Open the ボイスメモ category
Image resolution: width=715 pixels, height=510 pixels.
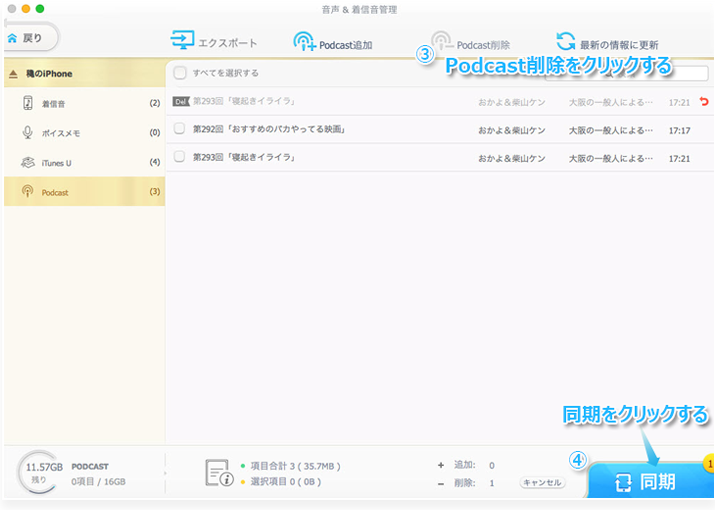click(x=84, y=133)
